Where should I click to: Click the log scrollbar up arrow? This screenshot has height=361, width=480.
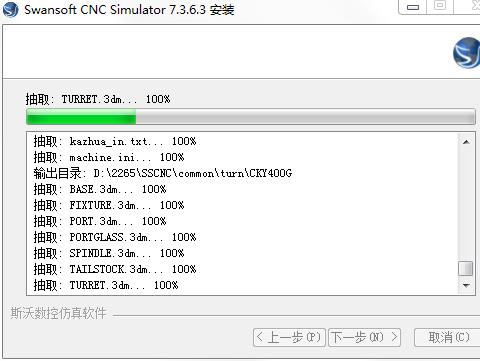(x=466, y=142)
